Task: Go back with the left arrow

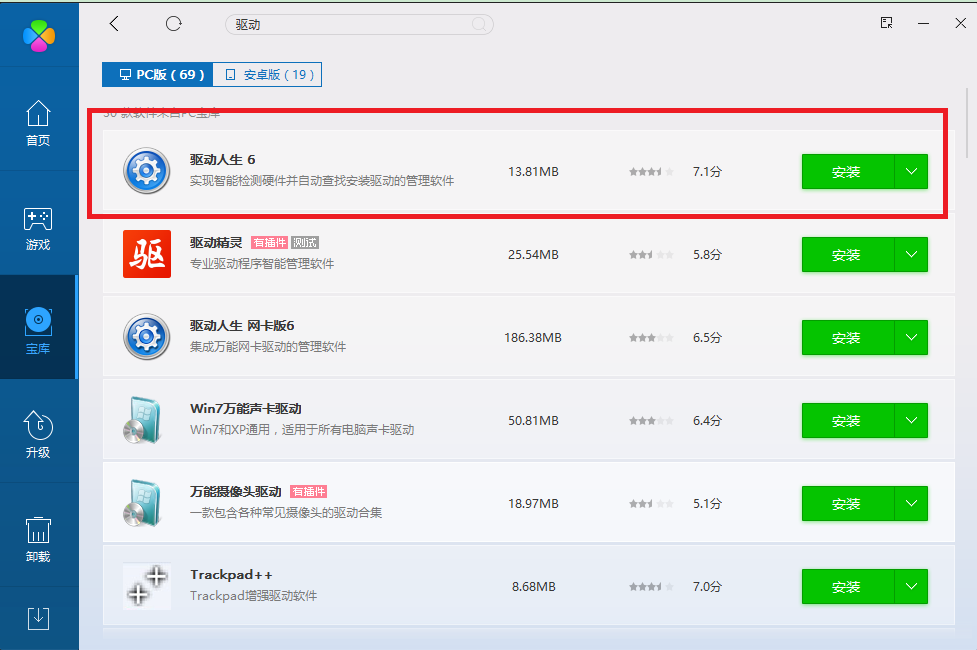Action: [114, 24]
